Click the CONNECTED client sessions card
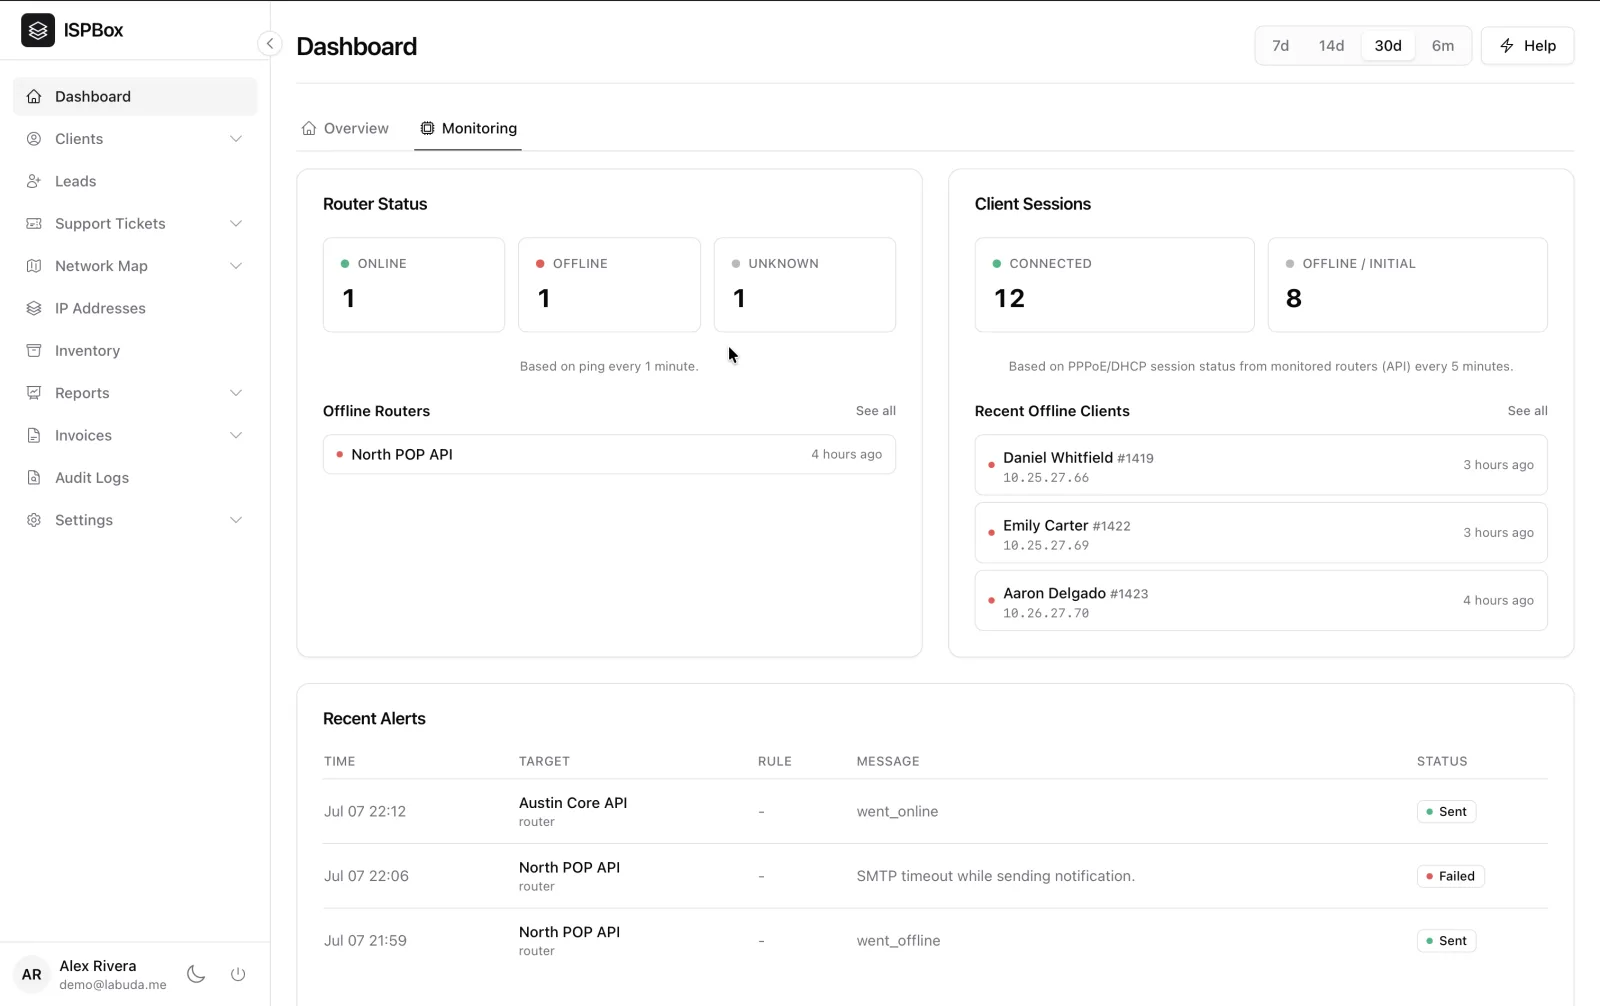Image resolution: width=1600 pixels, height=1006 pixels. (x=1114, y=285)
